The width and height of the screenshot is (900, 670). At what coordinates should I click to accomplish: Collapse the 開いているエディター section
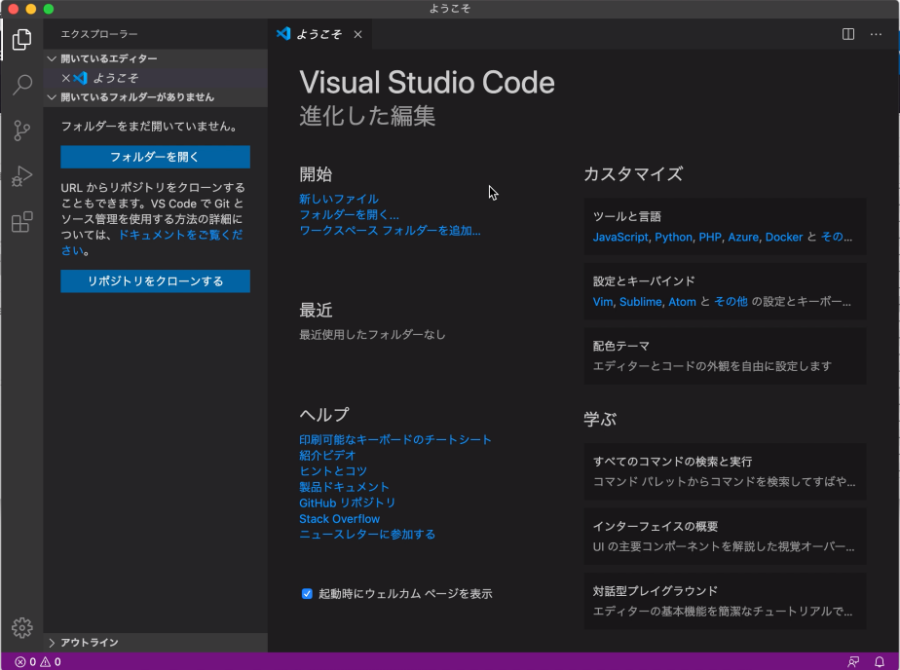point(156,59)
